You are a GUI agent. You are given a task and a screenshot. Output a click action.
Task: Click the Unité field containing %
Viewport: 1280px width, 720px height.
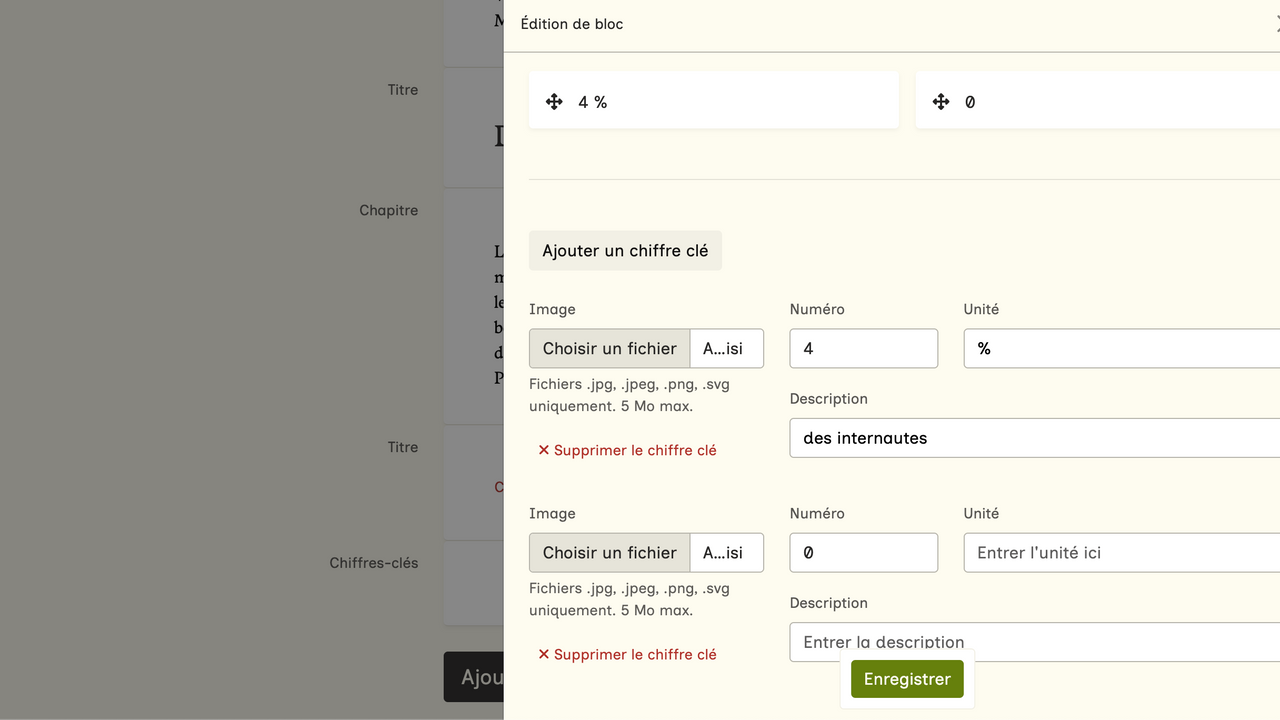(x=1120, y=349)
